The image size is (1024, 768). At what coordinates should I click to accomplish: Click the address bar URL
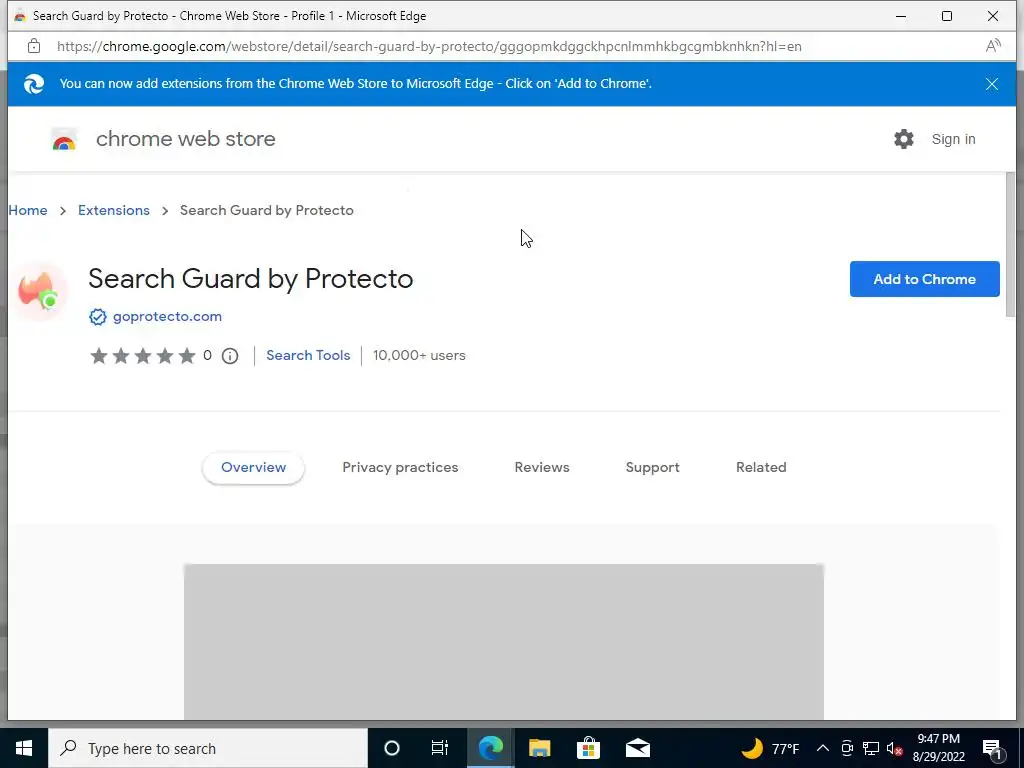[429, 46]
